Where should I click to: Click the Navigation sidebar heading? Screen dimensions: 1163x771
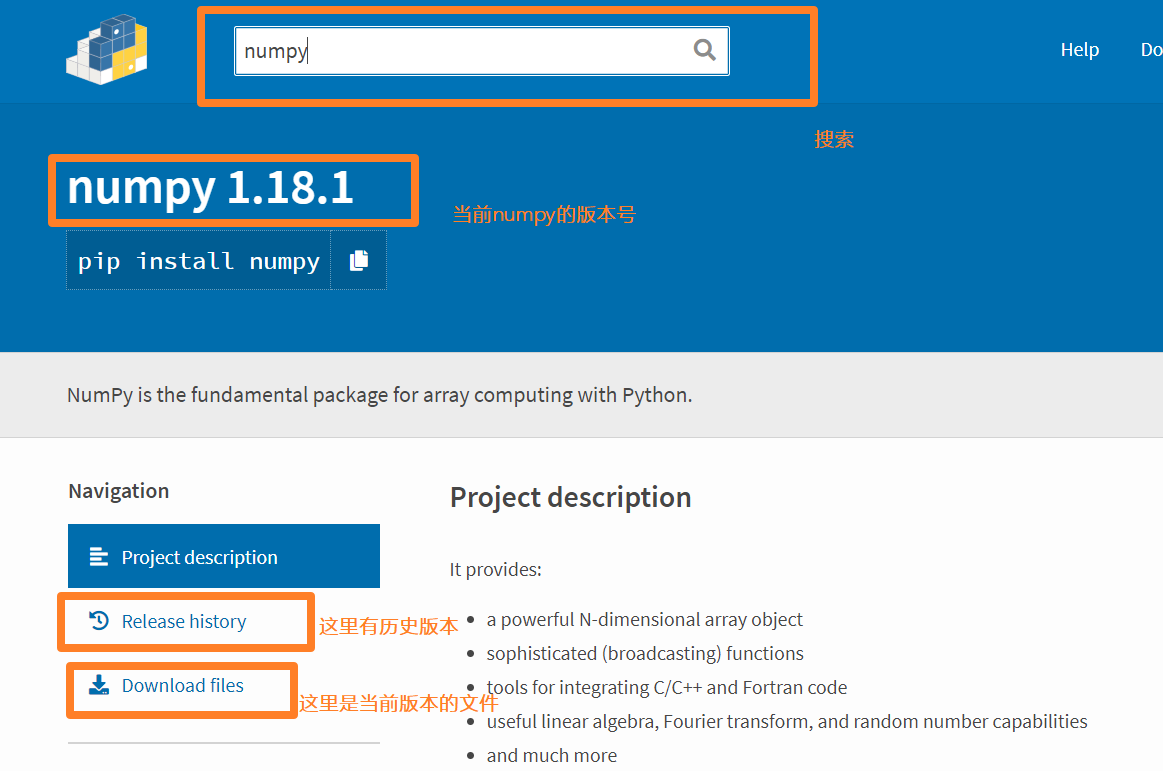pyautogui.click(x=119, y=491)
